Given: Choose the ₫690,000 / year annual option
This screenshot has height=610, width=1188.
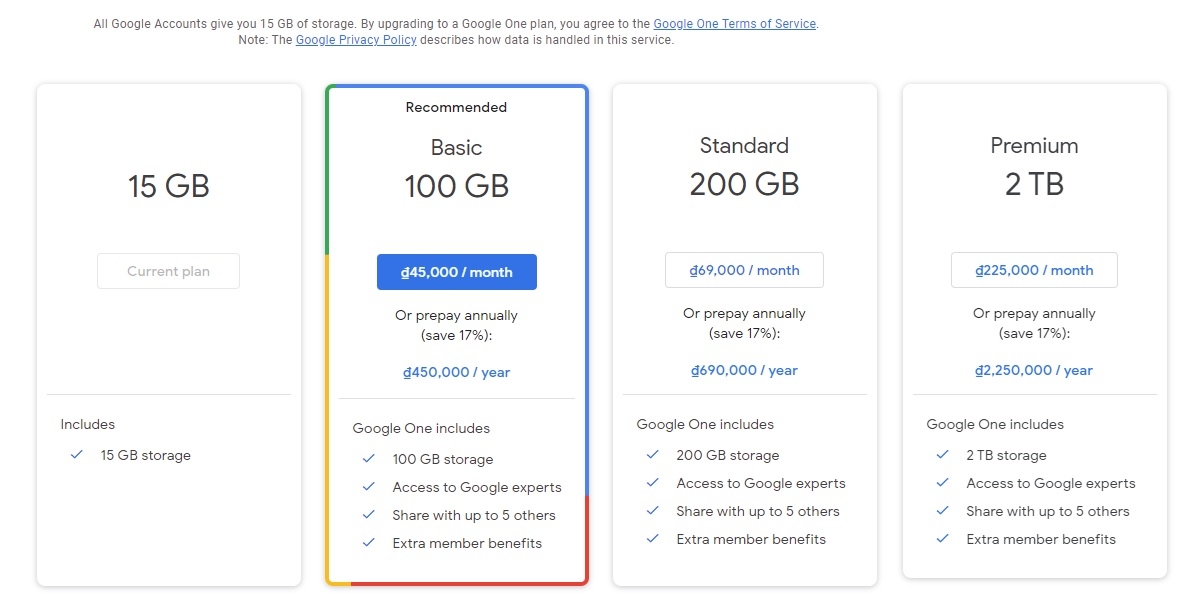Looking at the screenshot, I should click(x=744, y=370).
